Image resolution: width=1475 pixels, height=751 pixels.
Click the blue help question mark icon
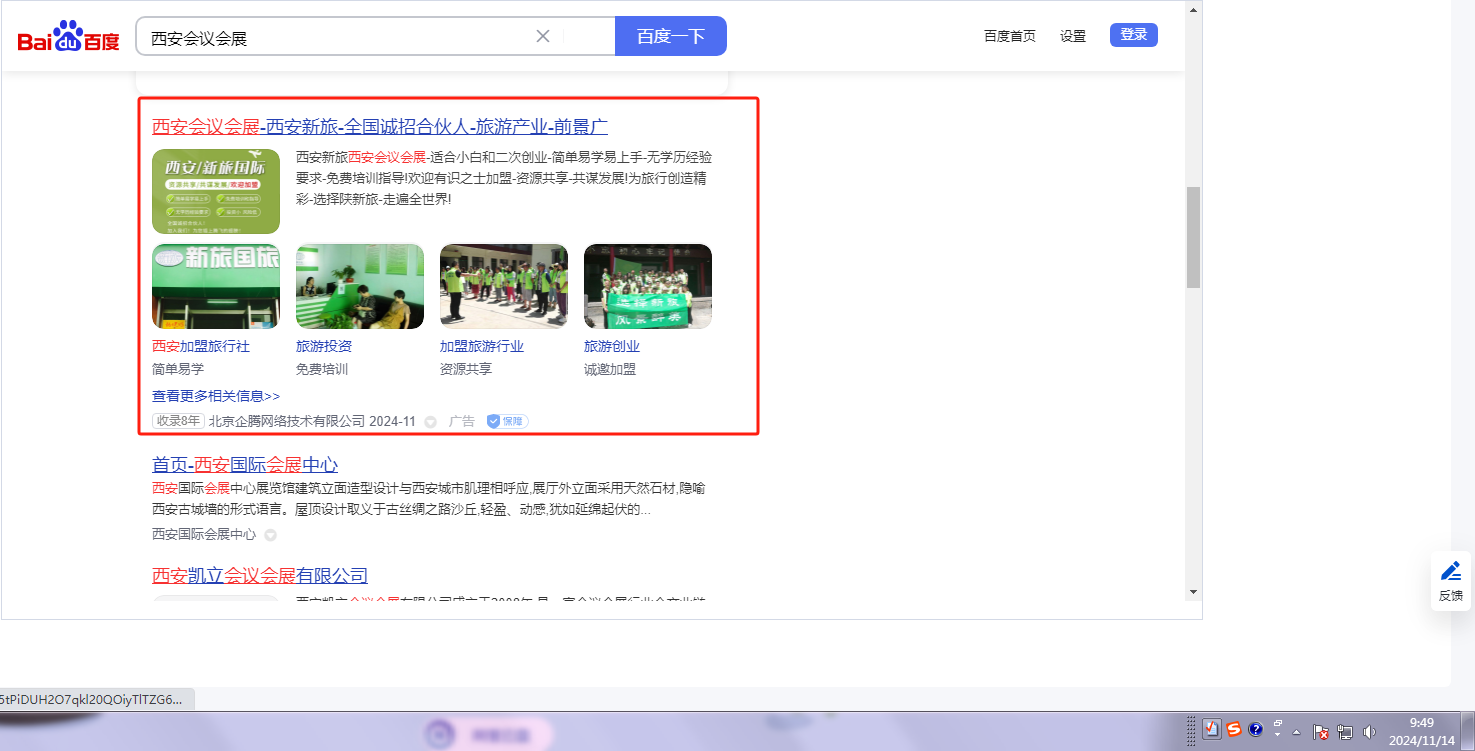(x=1256, y=729)
